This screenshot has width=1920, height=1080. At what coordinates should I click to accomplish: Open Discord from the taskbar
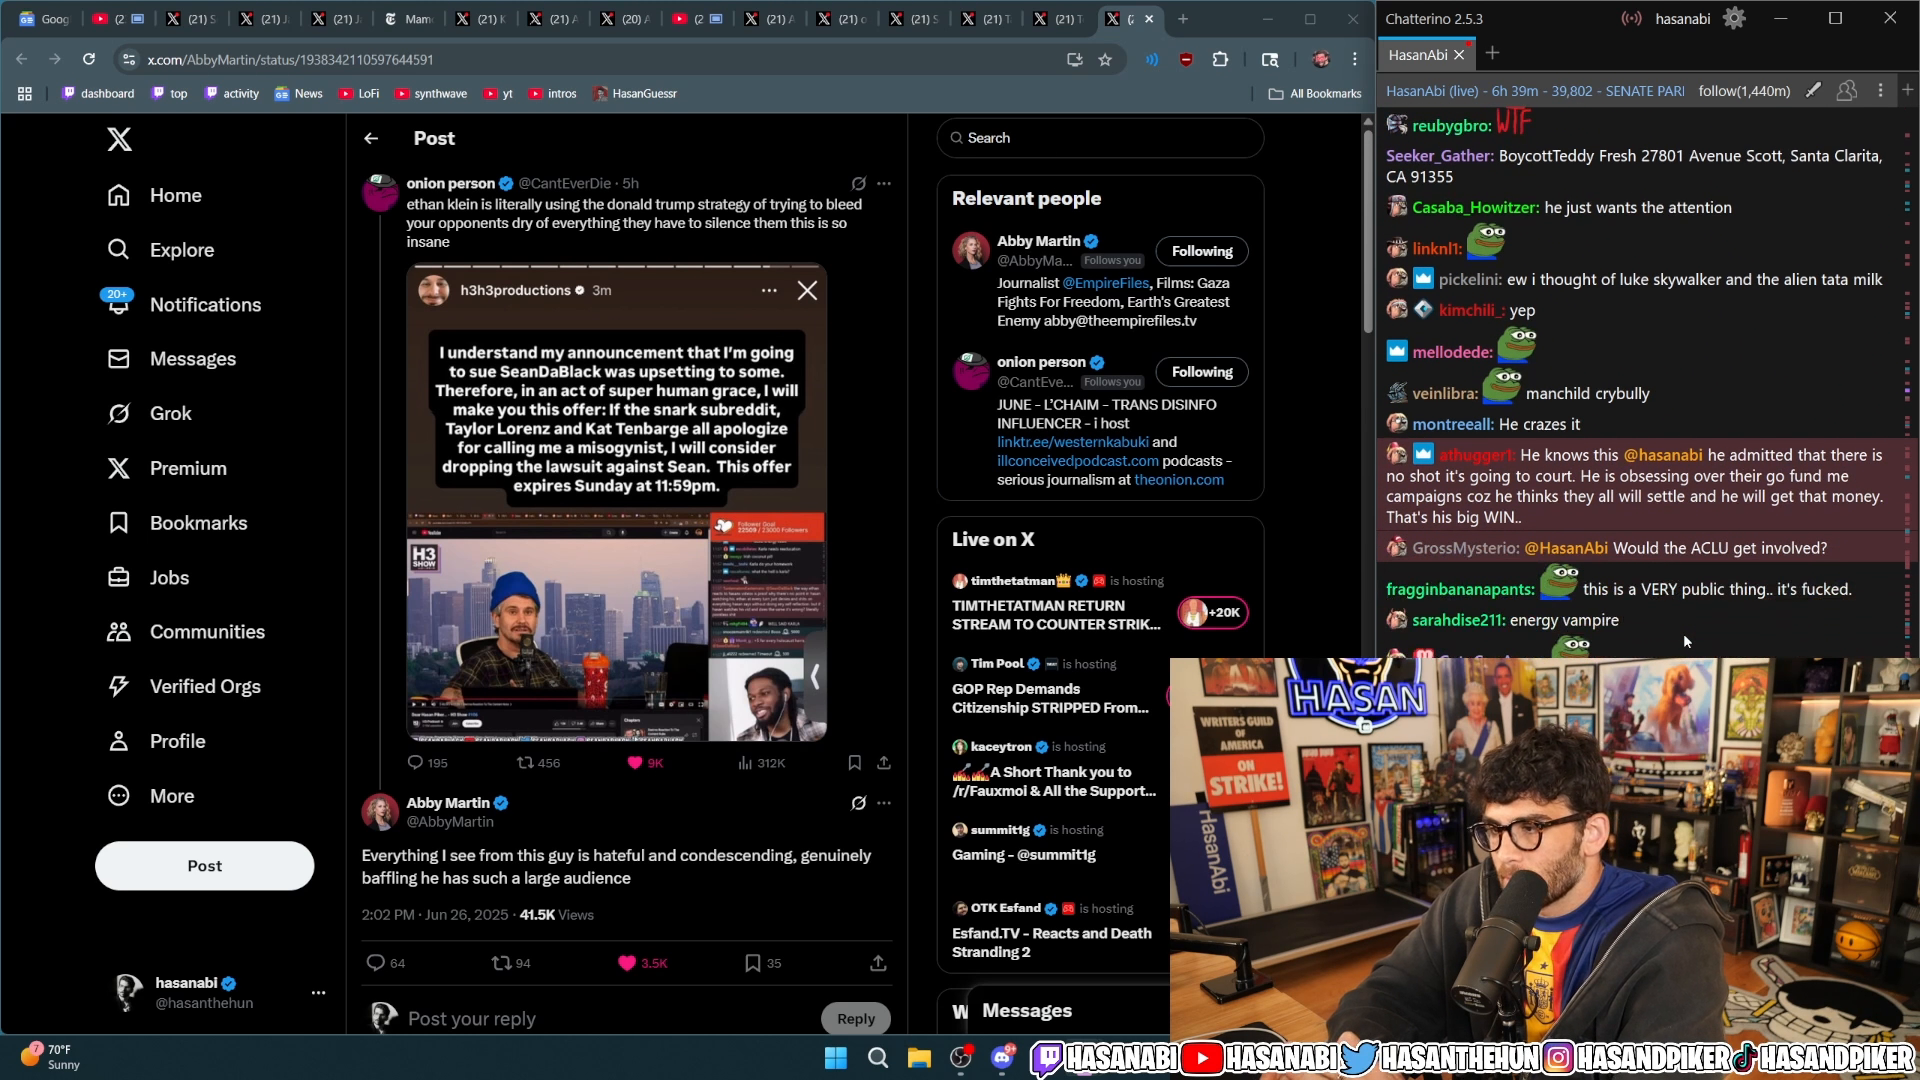point(1002,1058)
